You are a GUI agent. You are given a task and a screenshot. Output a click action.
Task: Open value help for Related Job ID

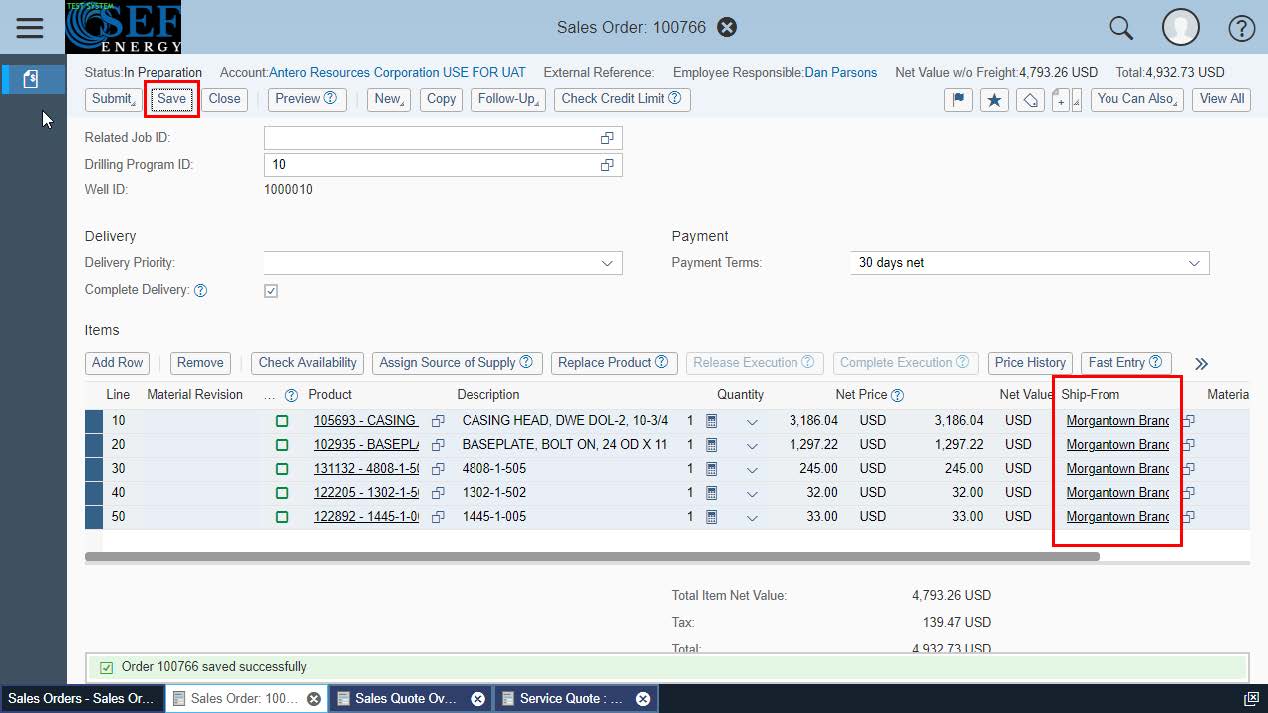click(607, 138)
